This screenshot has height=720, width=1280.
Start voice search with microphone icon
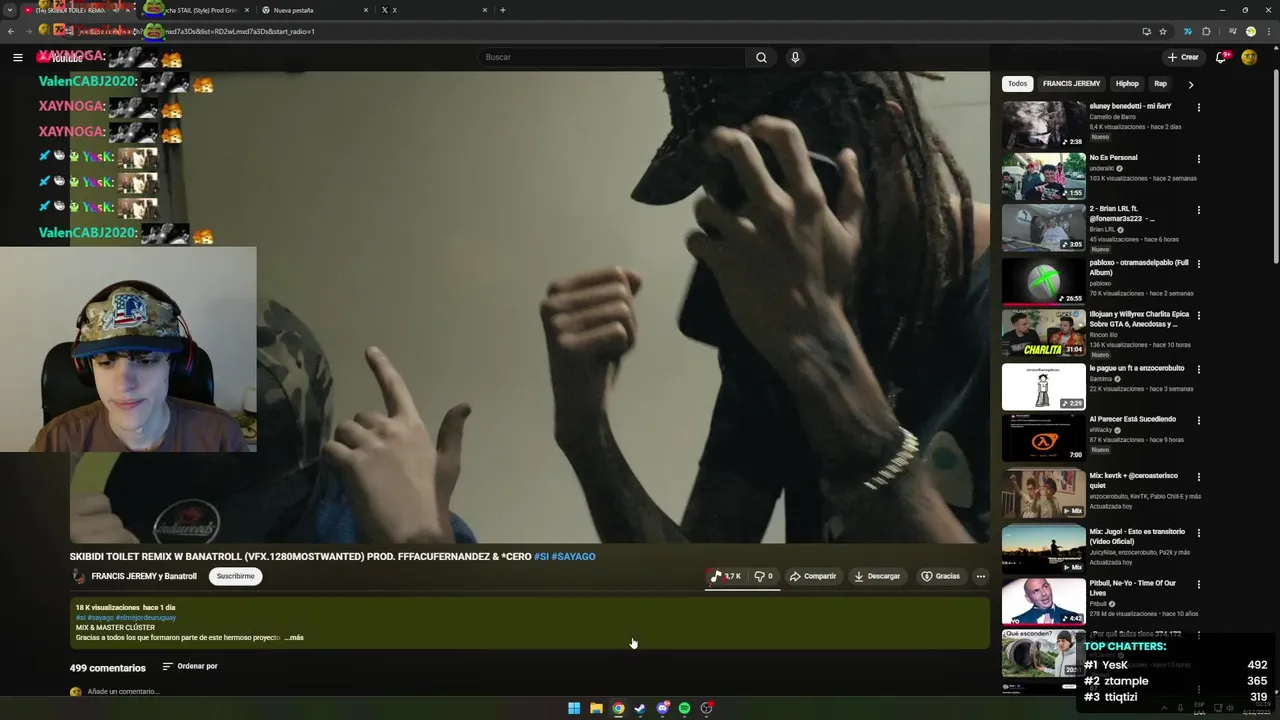click(795, 57)
